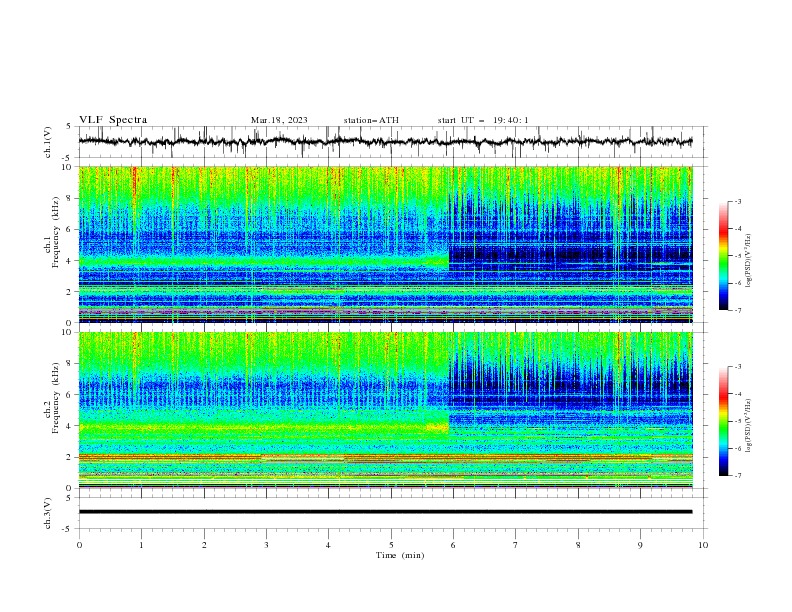Select the ch.1 color bar "log(PSD)" label
The image size is (792, 612).
pyautogui.click(x=749, y=261)
